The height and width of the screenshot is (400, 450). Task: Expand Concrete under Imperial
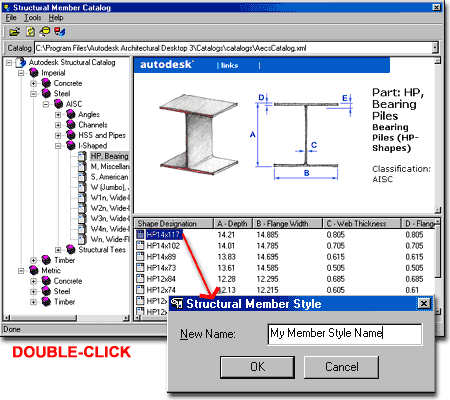(33, 83)
